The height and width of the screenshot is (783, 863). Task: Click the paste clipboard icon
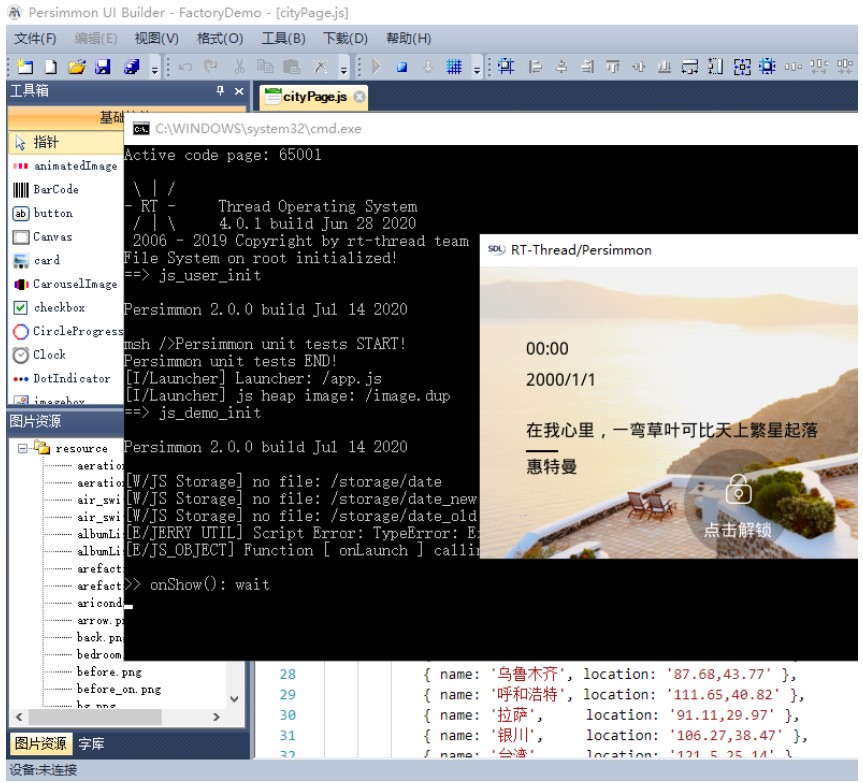coord(291,67)
